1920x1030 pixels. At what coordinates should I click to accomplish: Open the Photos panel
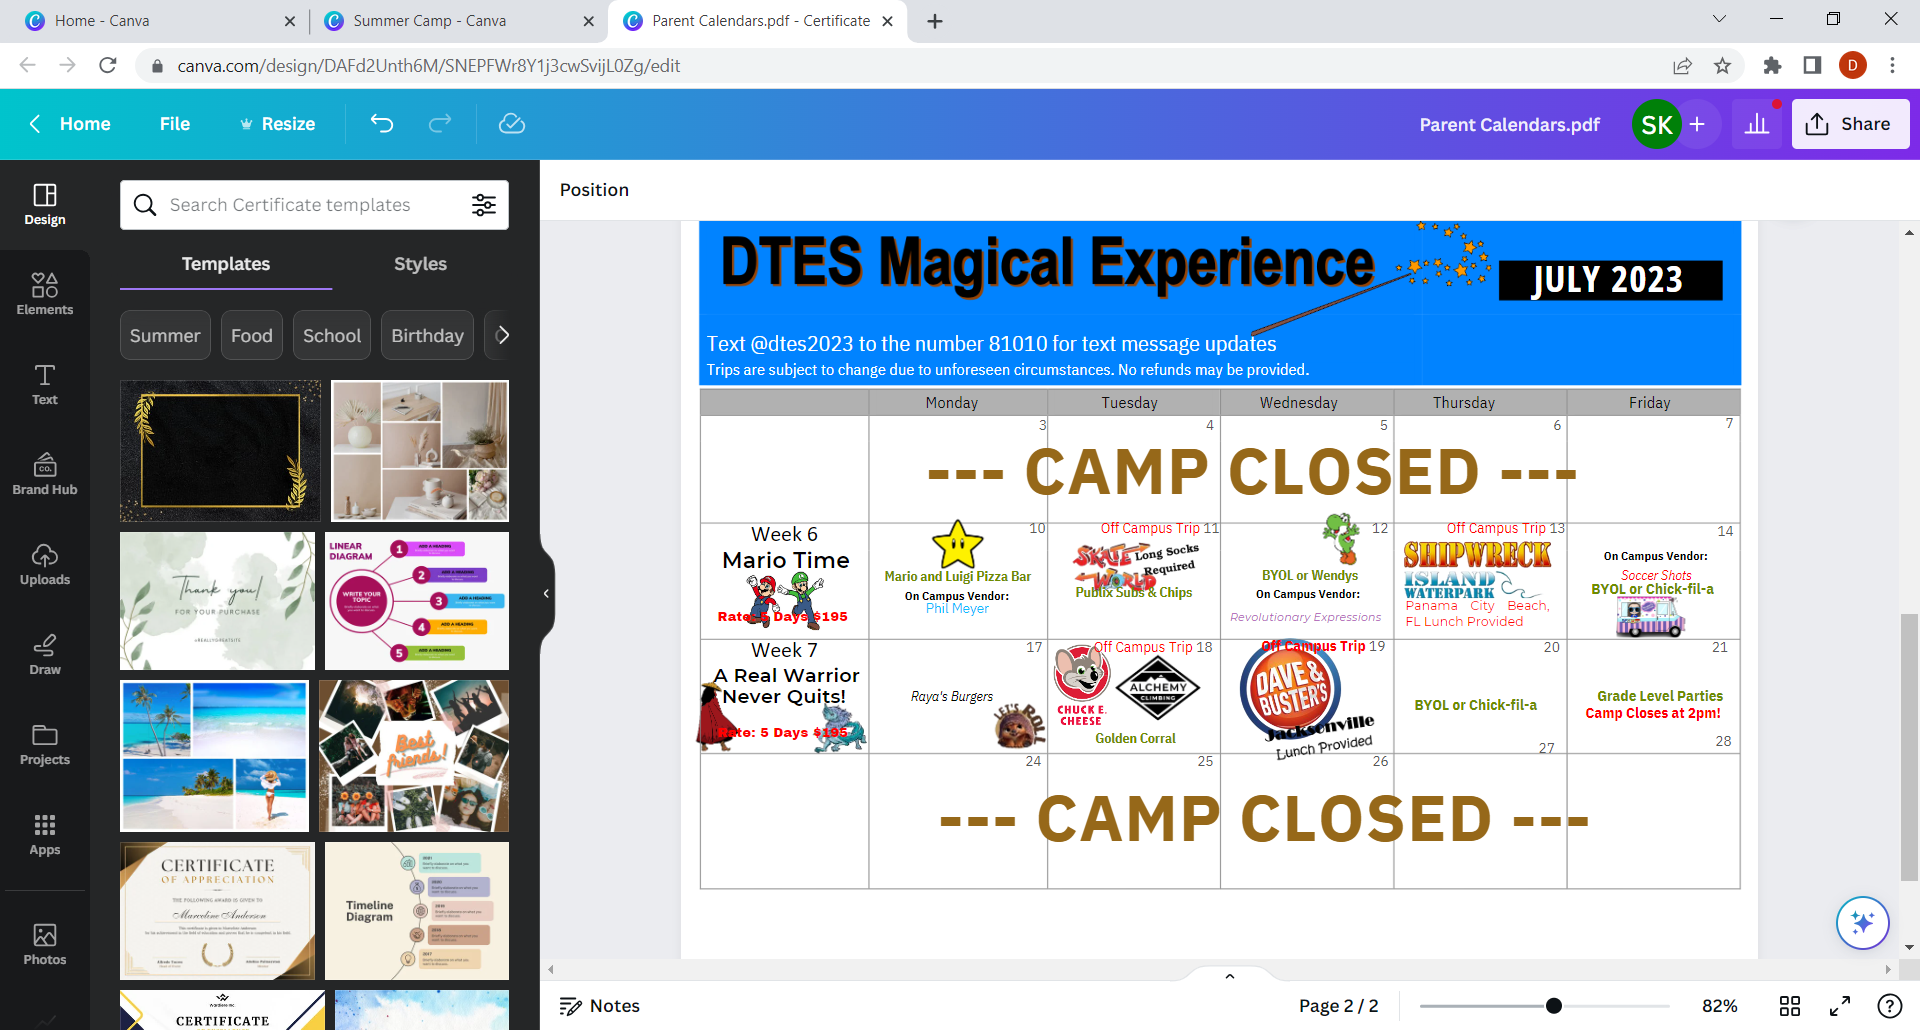tap(45, 945)
